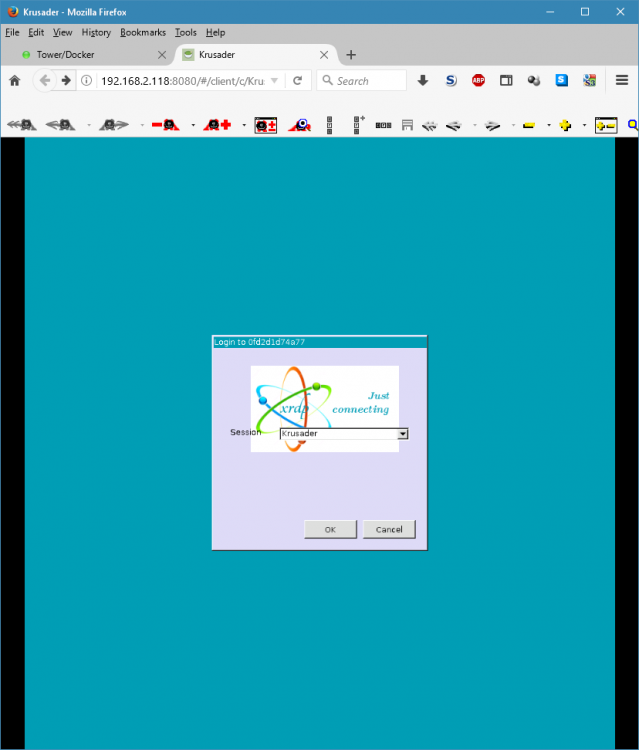The image size is (639, 750).
Task: Open the Bookmarks menu
Action: [x=143, y=32]
